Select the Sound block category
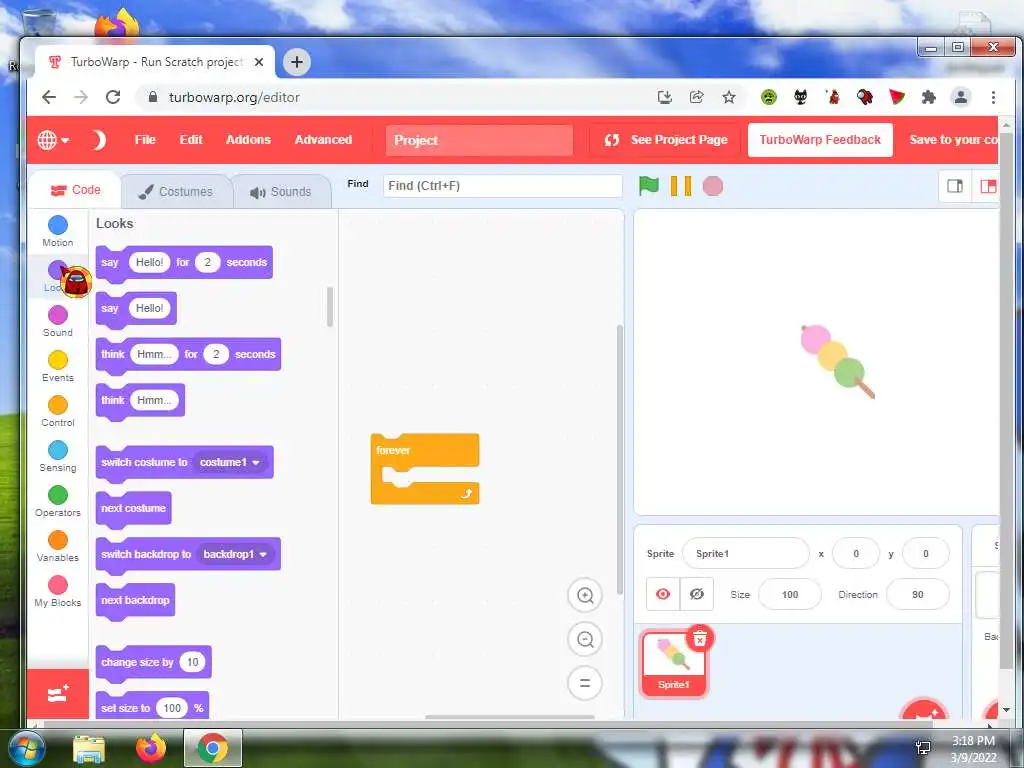1024x768 pixels. tap(57, 321)
